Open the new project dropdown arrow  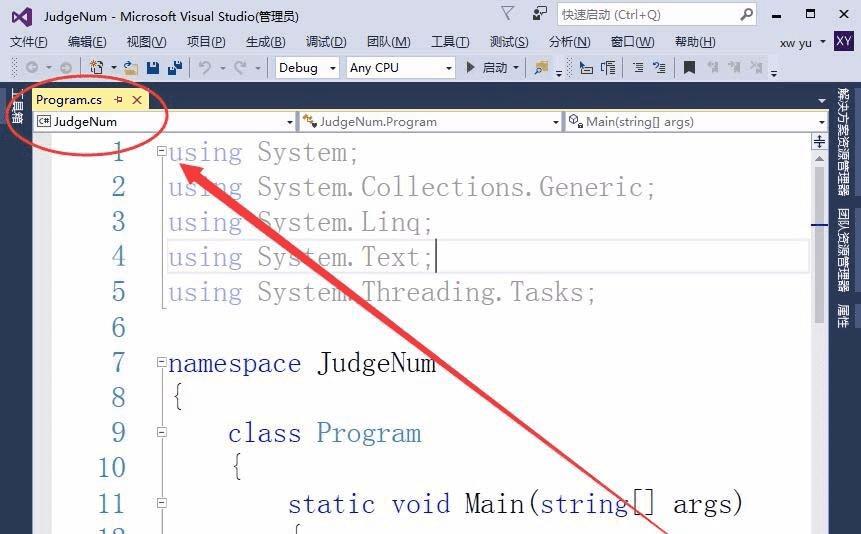tap(114, 68)
